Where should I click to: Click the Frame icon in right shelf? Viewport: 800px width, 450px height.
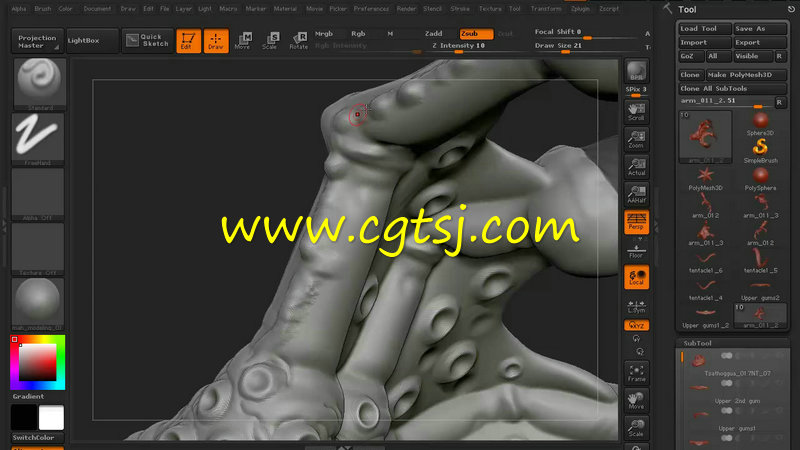pyautogui.click(x=636, y=372)
